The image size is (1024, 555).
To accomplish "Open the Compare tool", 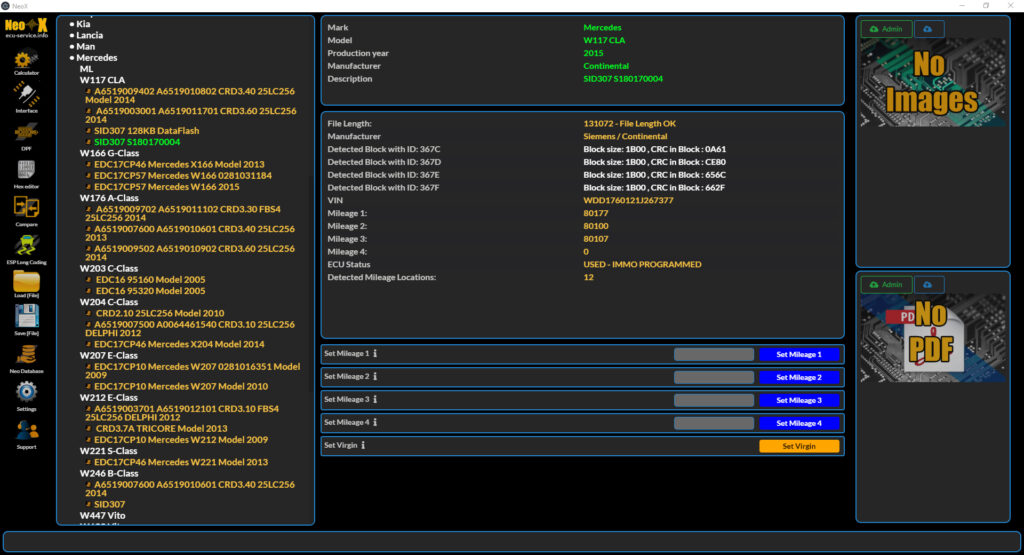I will tap(26, 208).
